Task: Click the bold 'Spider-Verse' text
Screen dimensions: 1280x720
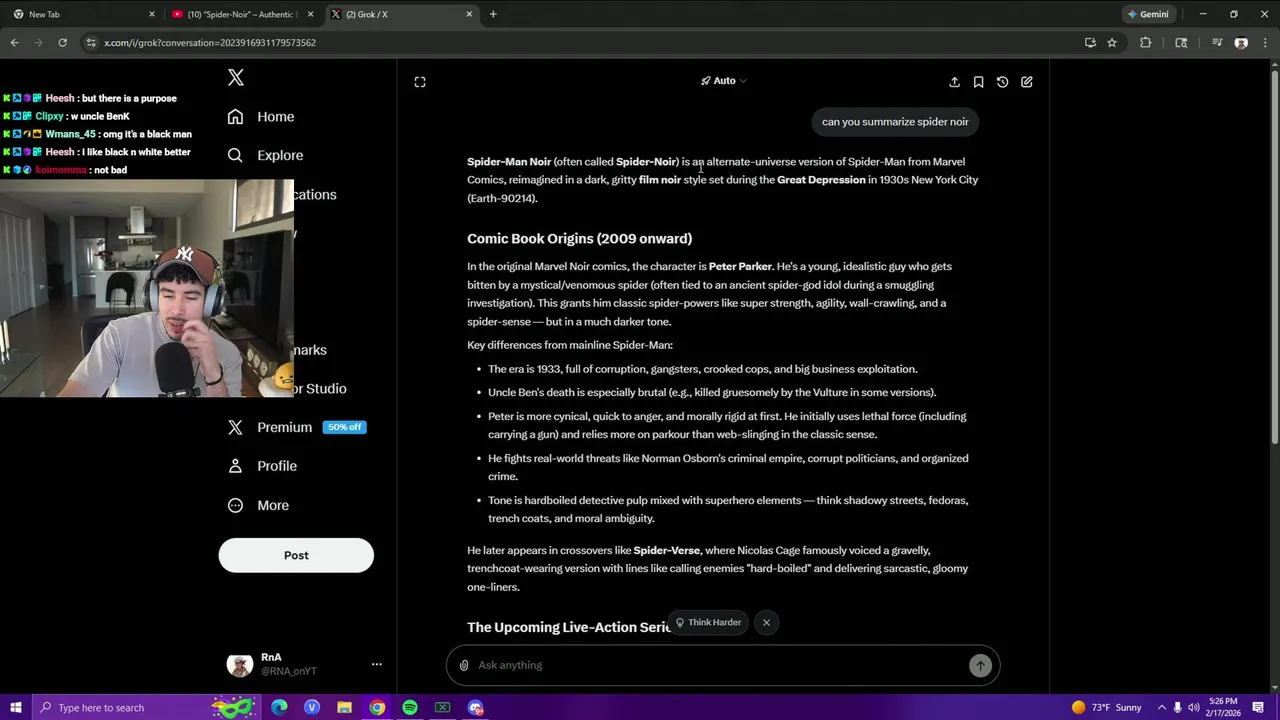Action: [667, 550]
